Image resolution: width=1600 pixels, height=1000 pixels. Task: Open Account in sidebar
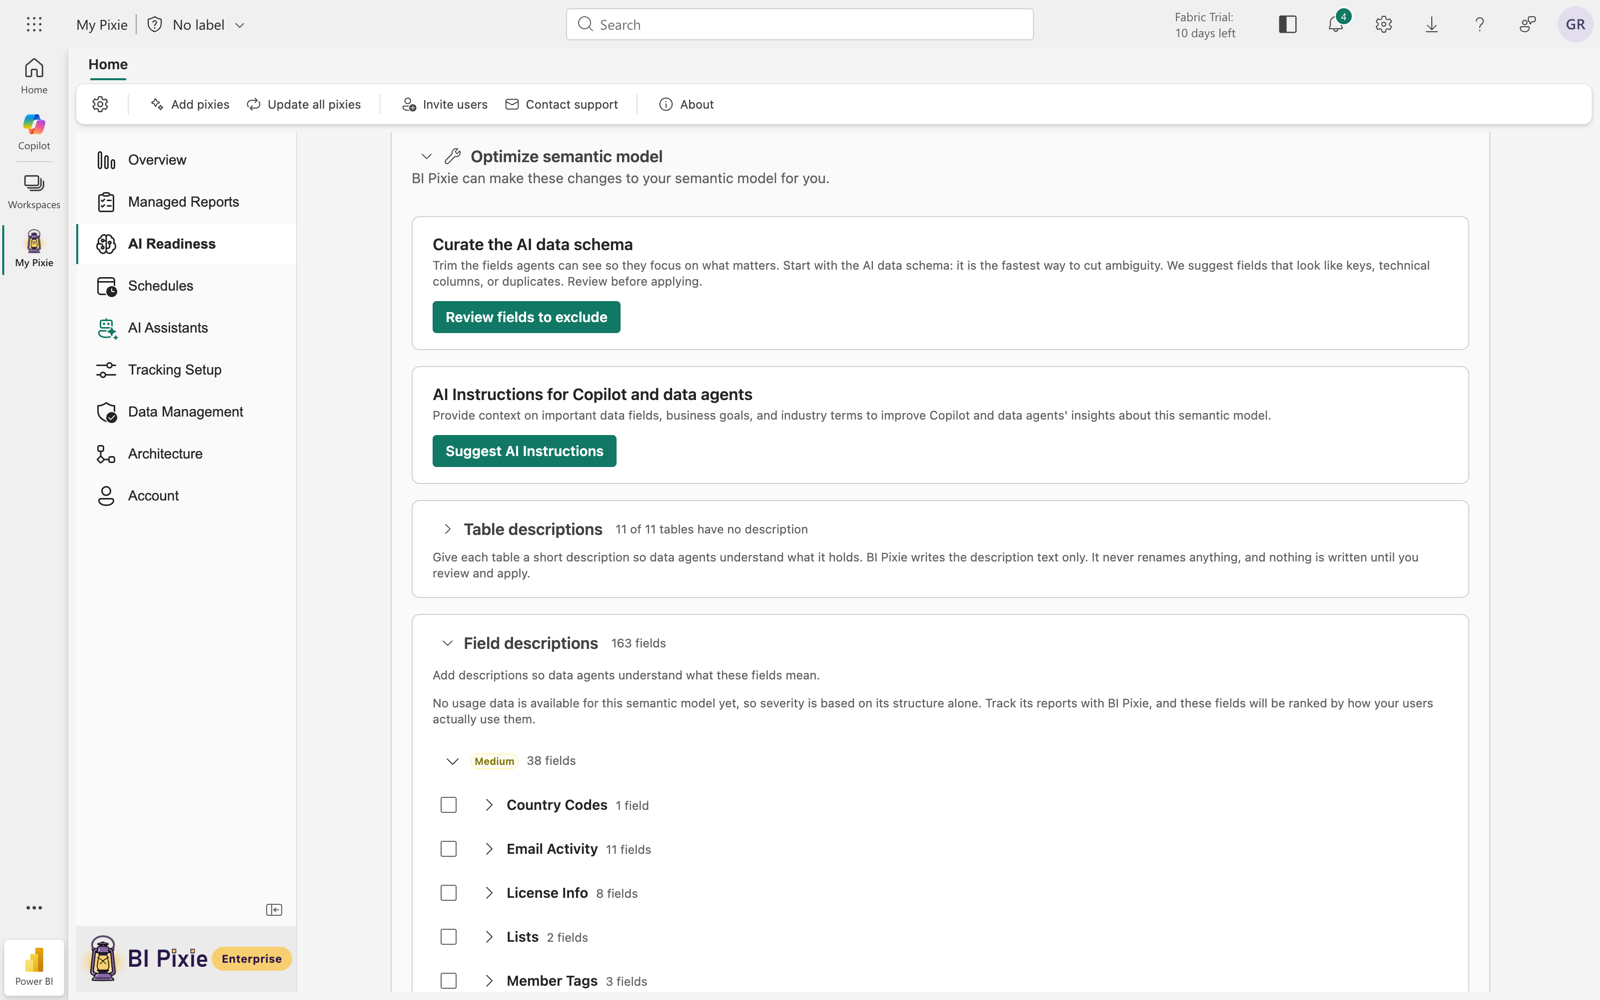(x=186, y=496)
